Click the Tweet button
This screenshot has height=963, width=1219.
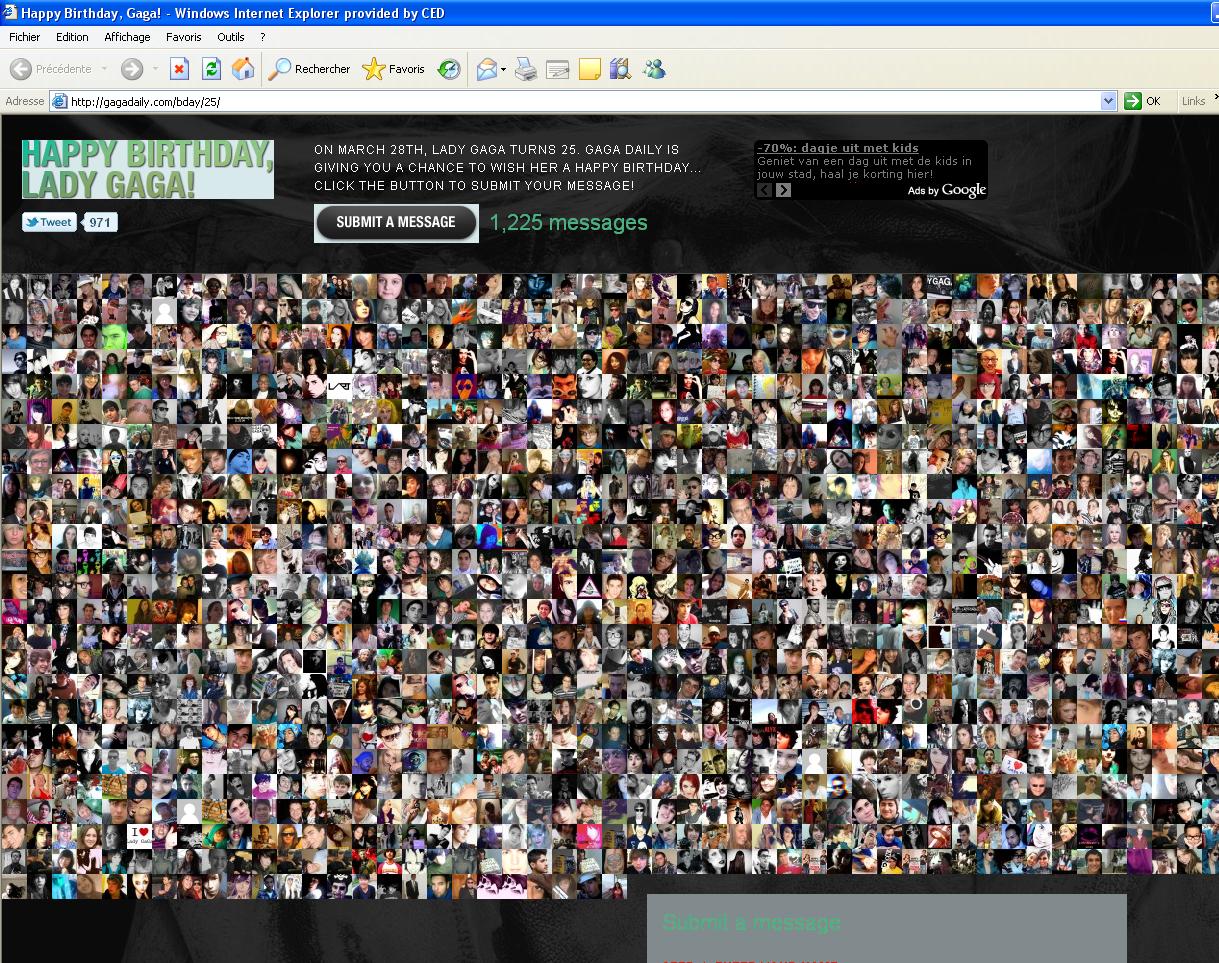coord(49,222)
